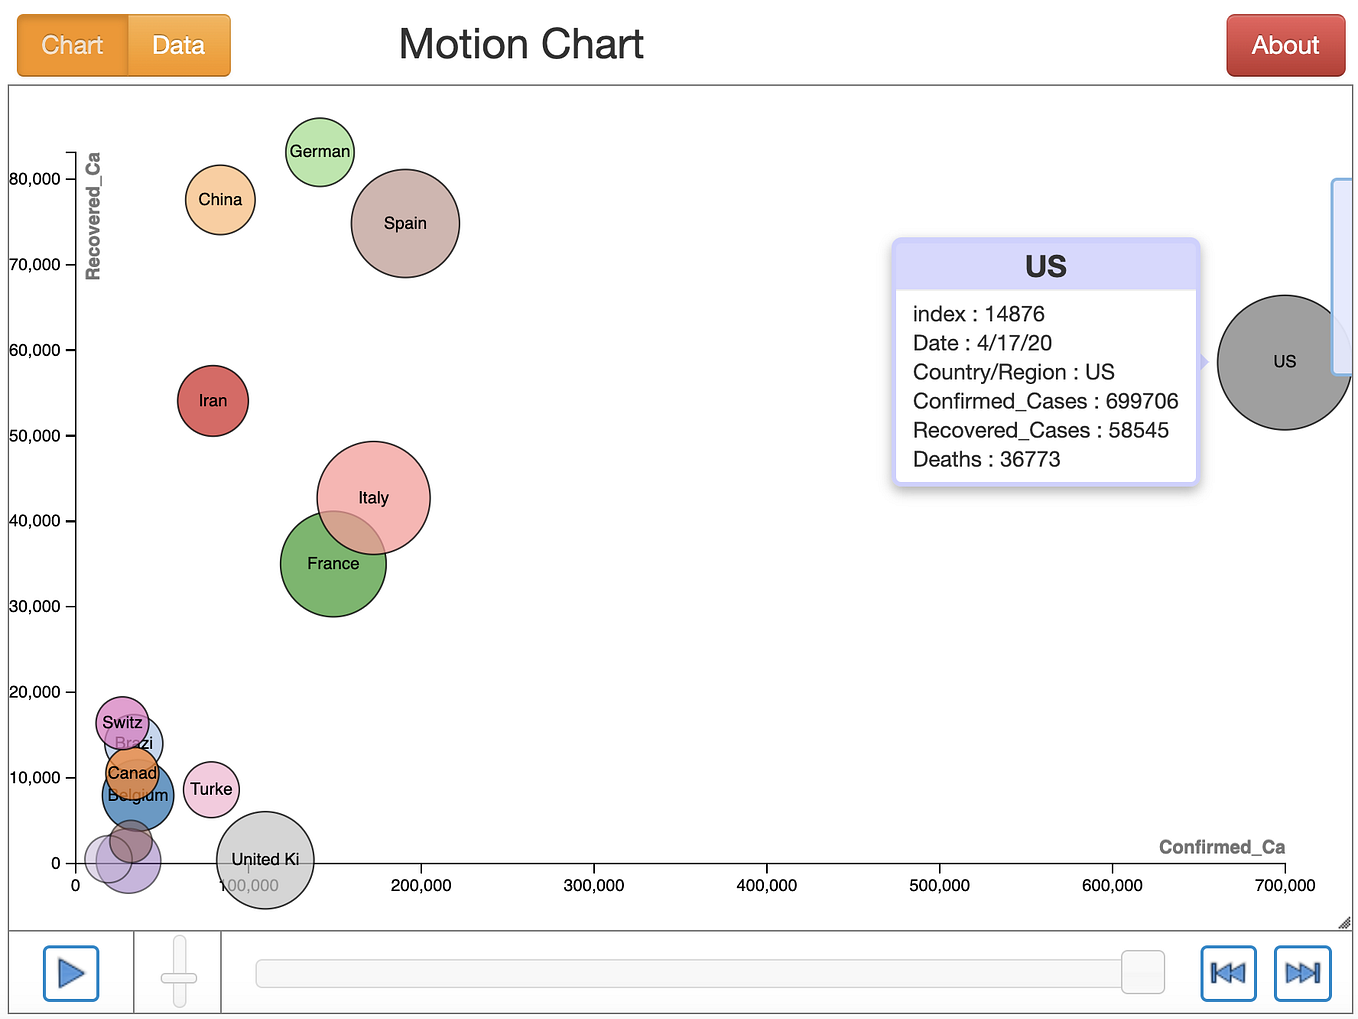
Task: Select the US bubble on the chart
Action: pos(1283,362)
